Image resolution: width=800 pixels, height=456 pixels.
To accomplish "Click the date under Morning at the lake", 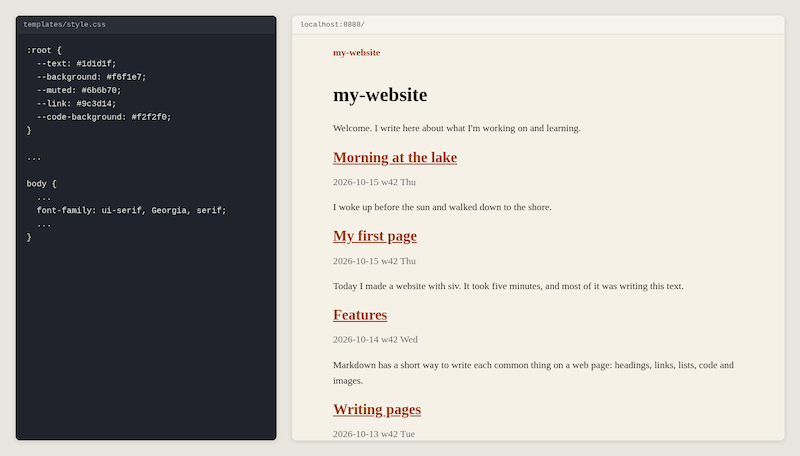I will pyautogui.click(x=374, y=182).
